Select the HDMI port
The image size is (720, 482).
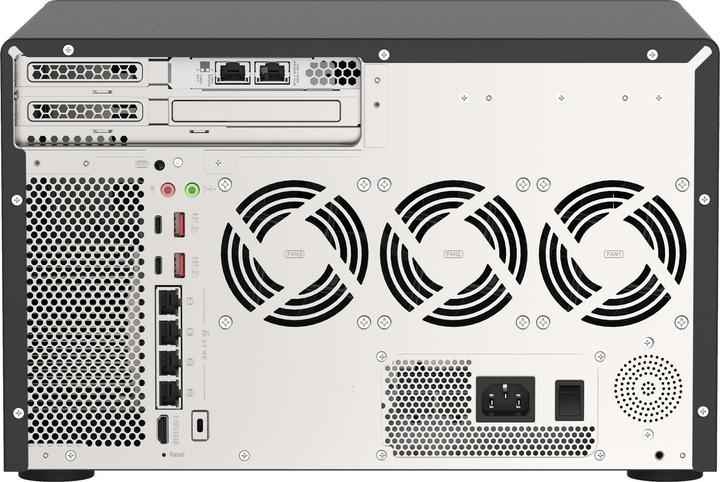click(x=162, y=427)
